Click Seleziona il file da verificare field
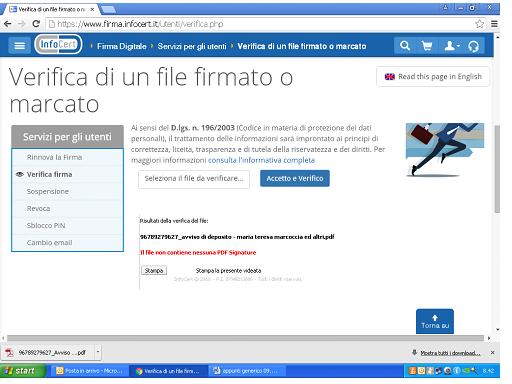512x384 pixels. (194, 179)
